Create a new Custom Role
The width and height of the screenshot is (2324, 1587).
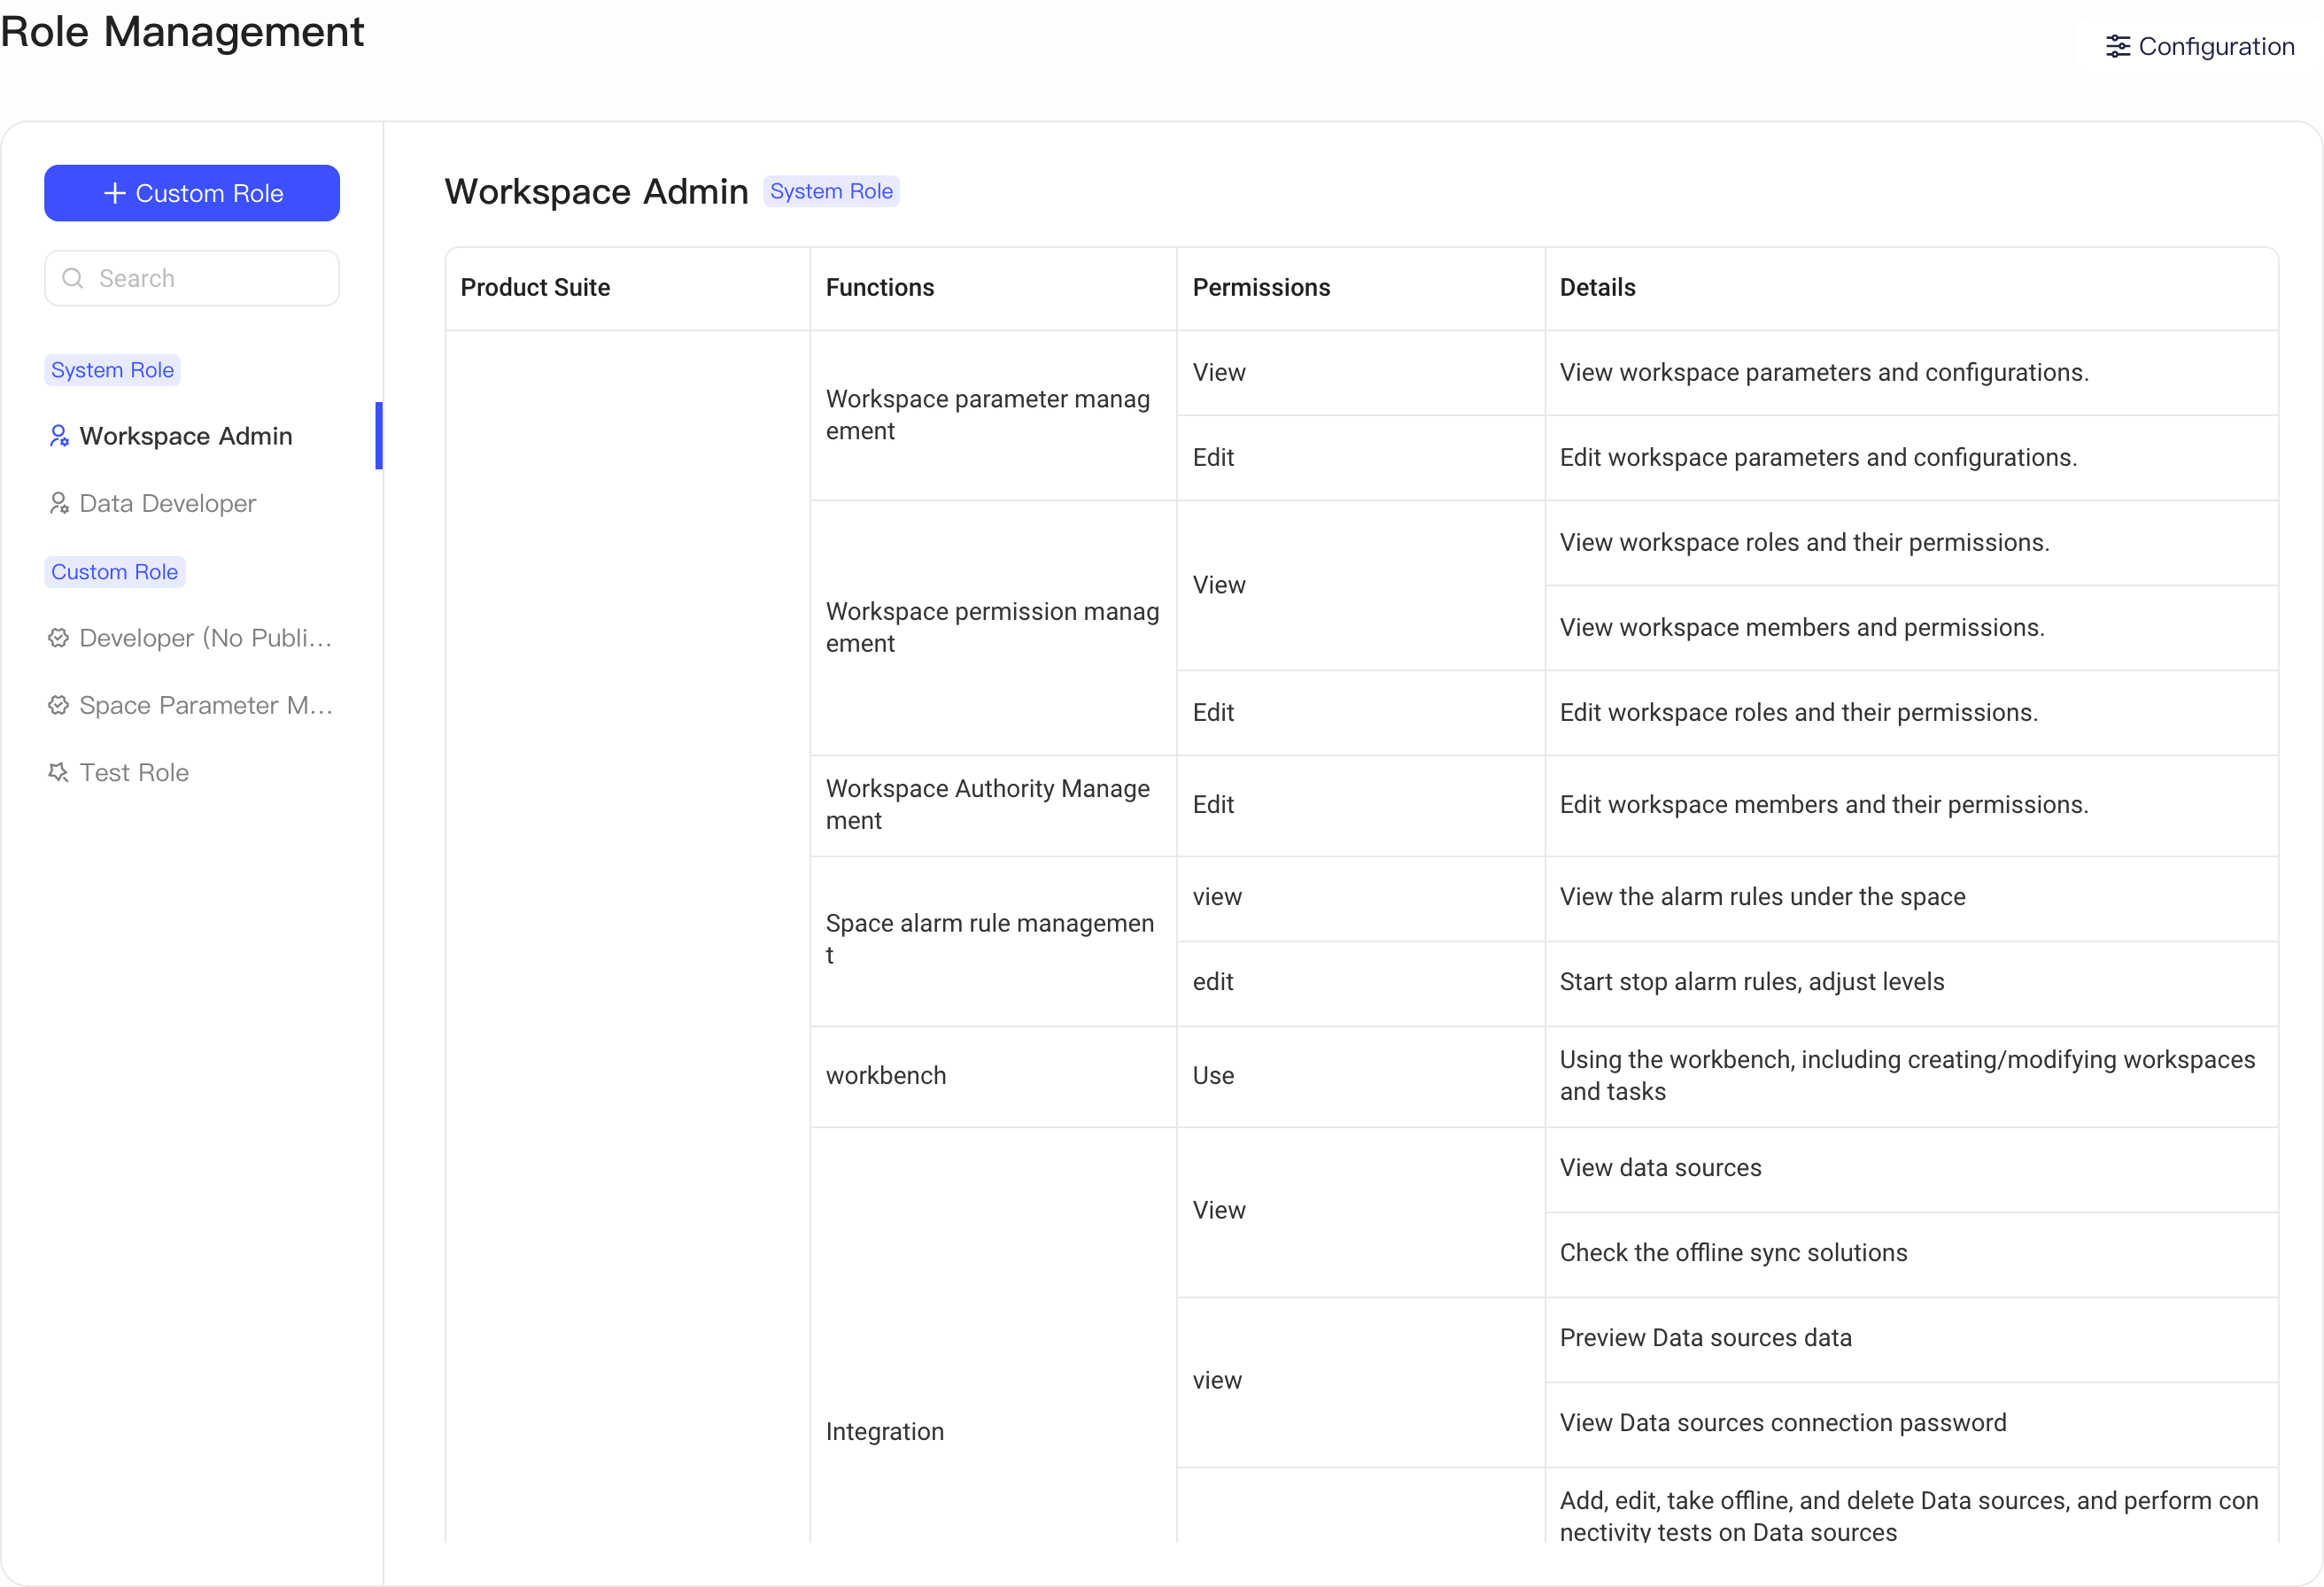pos(192,193)
